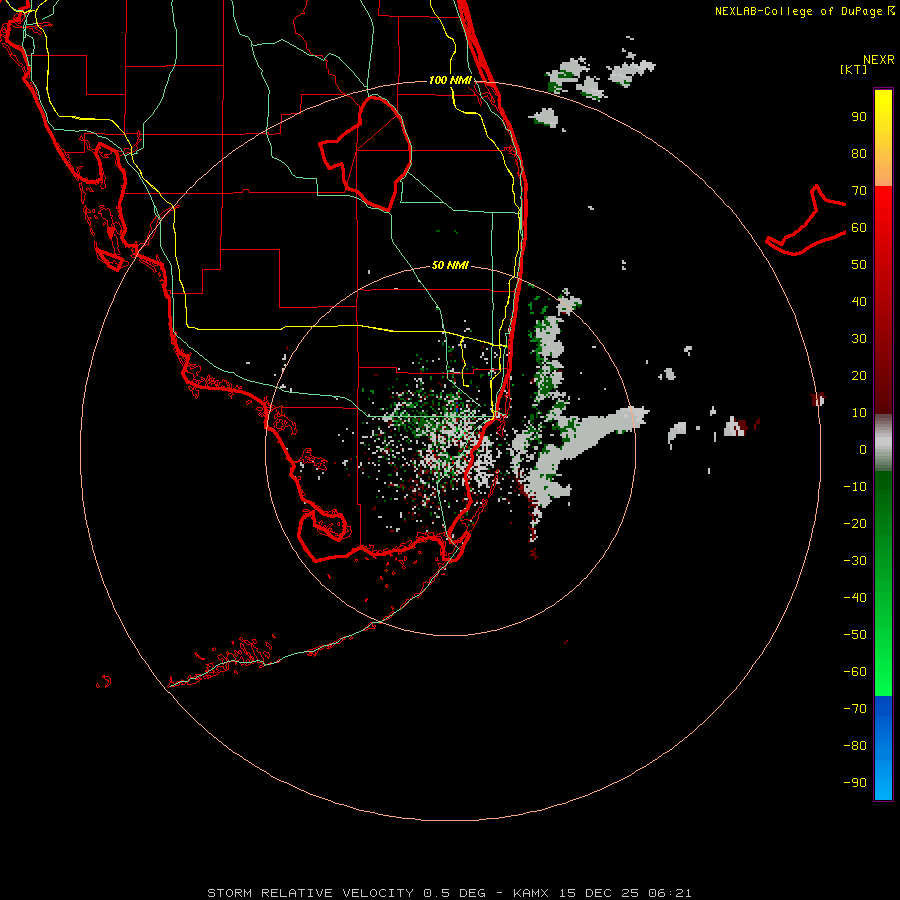This screenshot has width=900, height=900.
Task: Click the thick red Lake Okeechobee outline
Action: click(365, 154)
